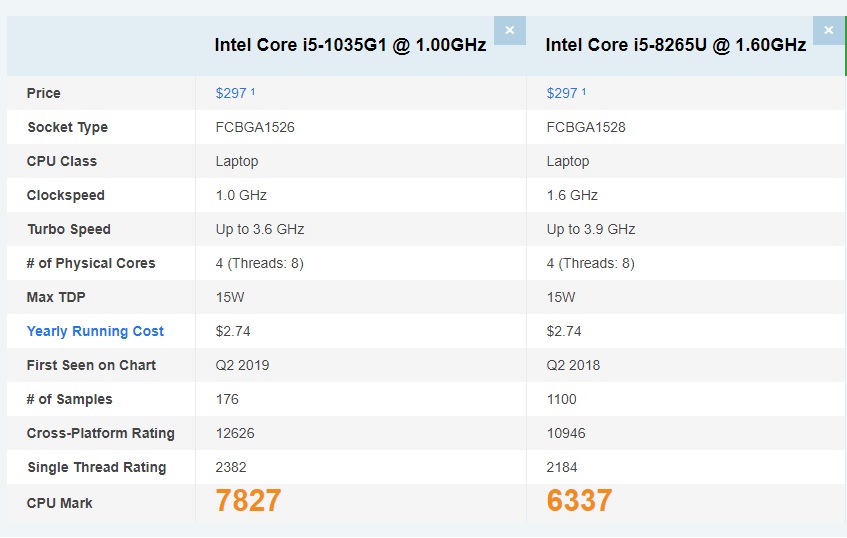
Task: Click the Up to 3.6 GHz value
Action: click(260, 229)
